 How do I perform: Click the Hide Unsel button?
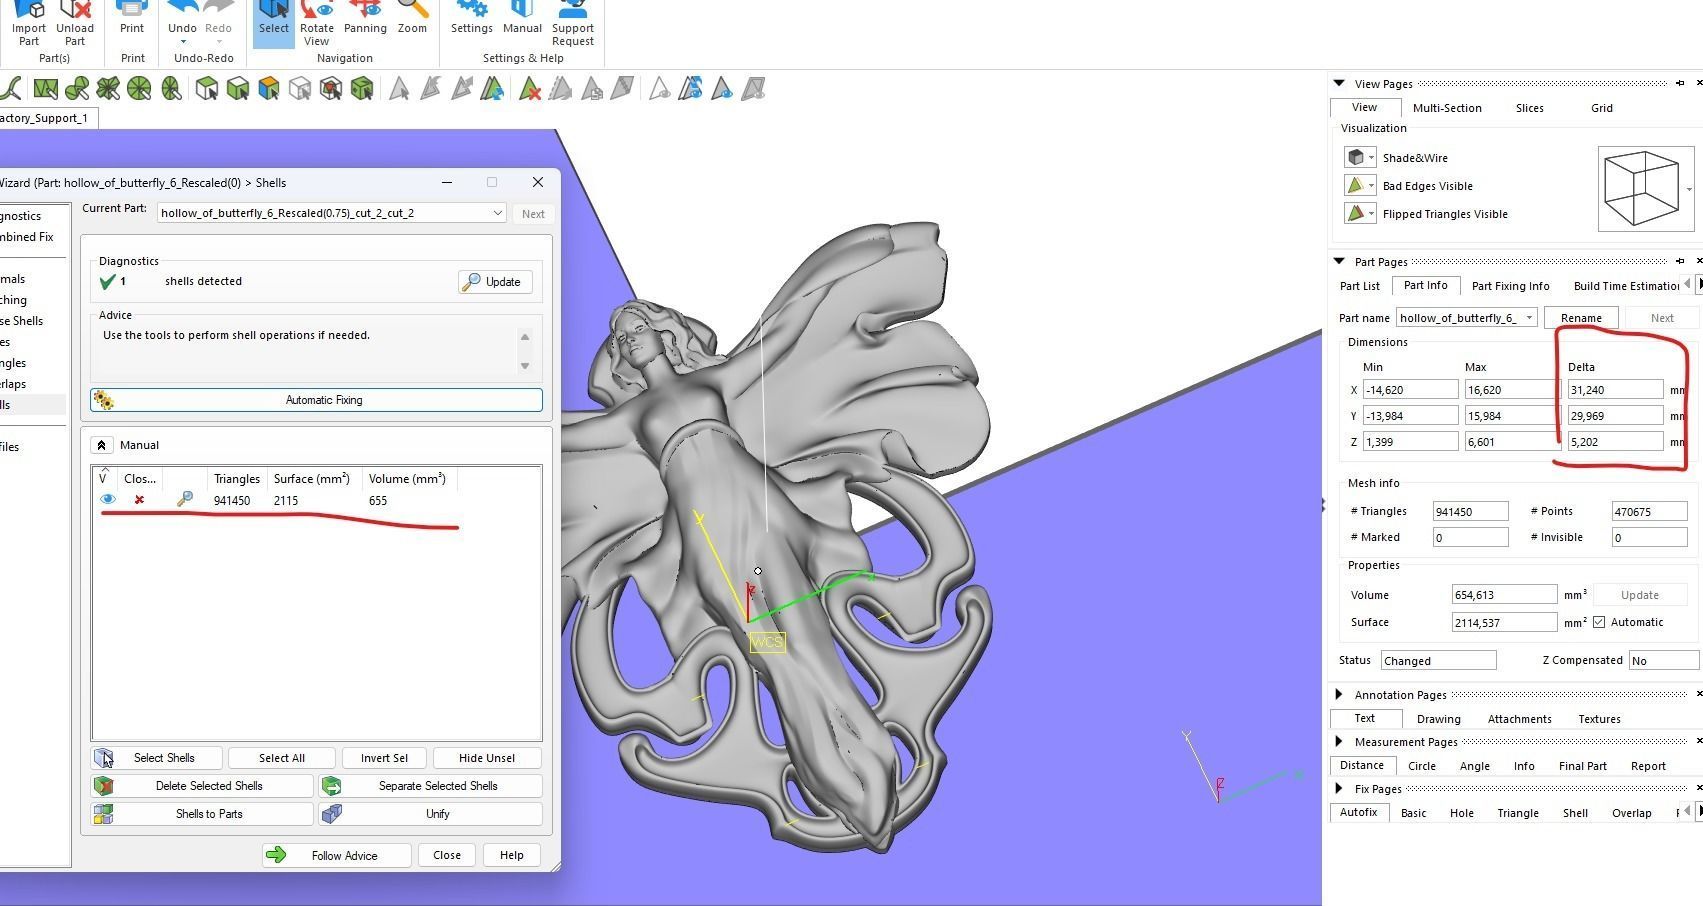tap(487, 758)
